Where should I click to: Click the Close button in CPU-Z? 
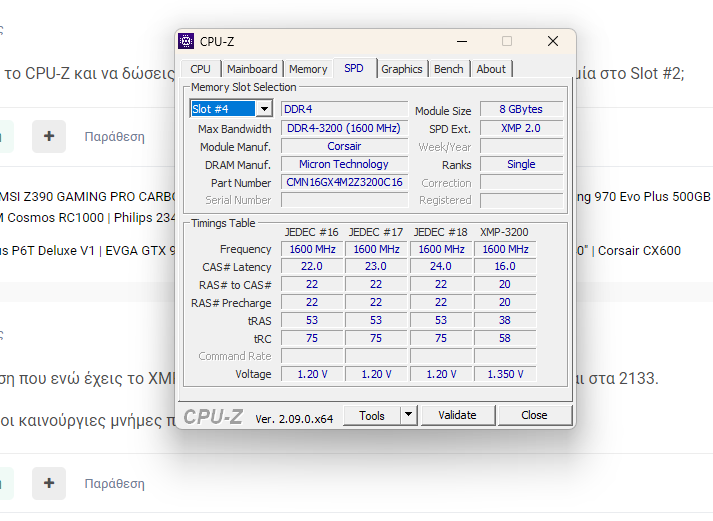click(534, 415)
